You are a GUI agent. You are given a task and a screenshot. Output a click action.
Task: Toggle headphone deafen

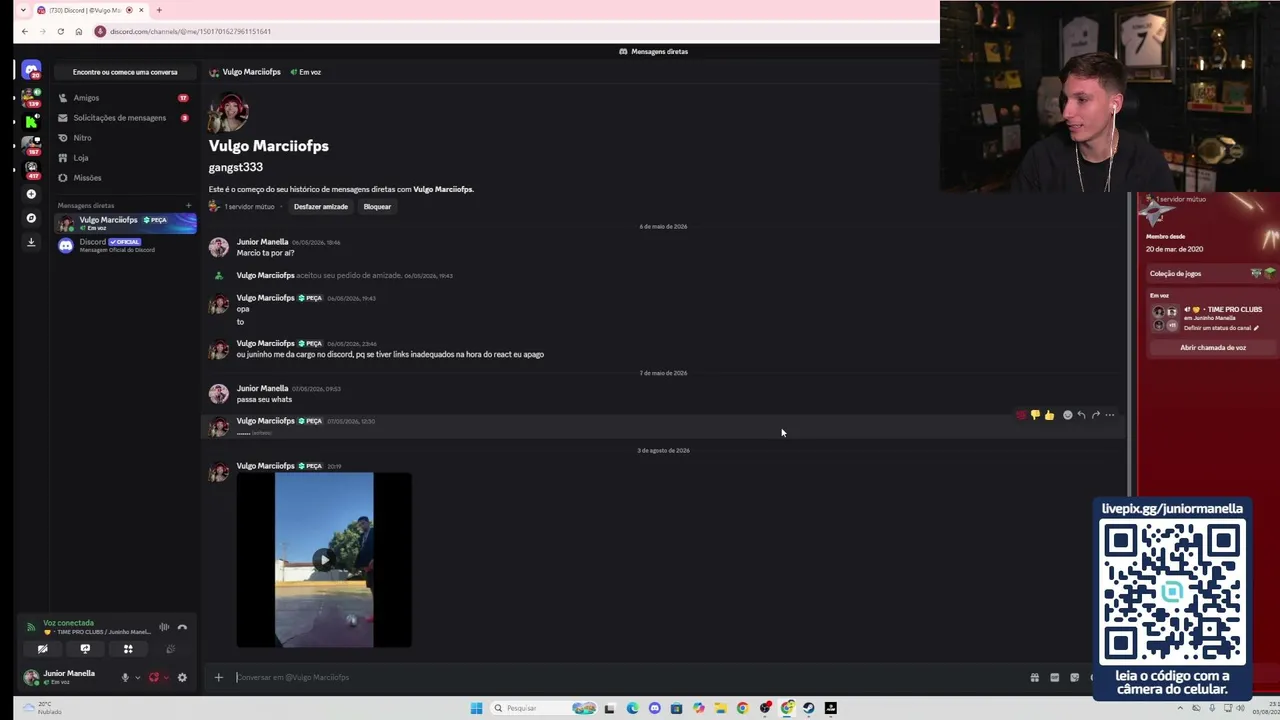(x=154, y=678)
